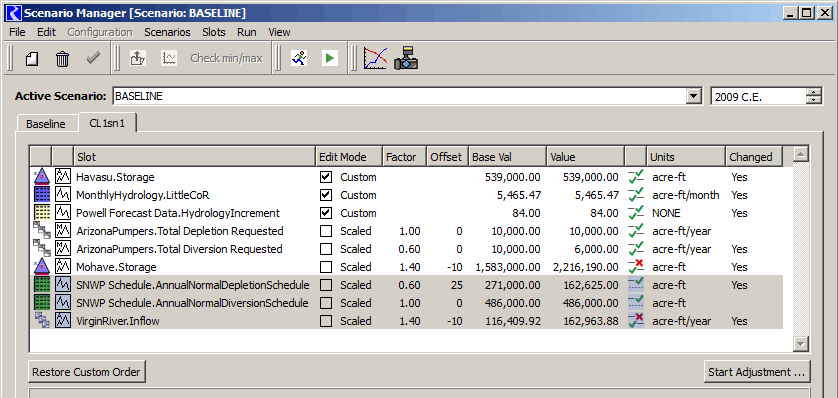Open the Active Scenario dropdown arrow
The width and height of the screenshot is (838, 398).
(694, 97)
